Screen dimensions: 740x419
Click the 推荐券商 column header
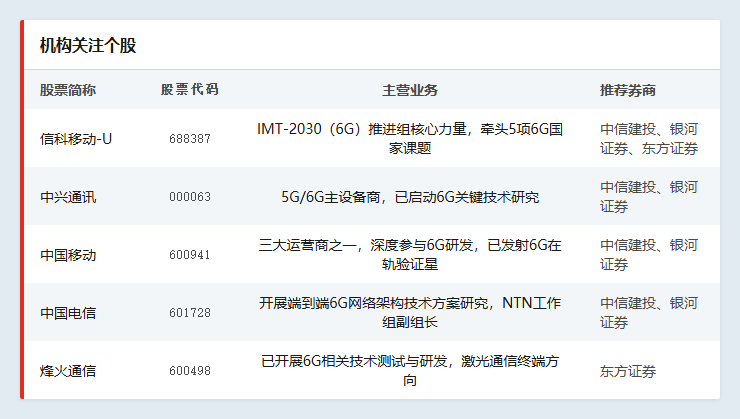pos(628,90)
